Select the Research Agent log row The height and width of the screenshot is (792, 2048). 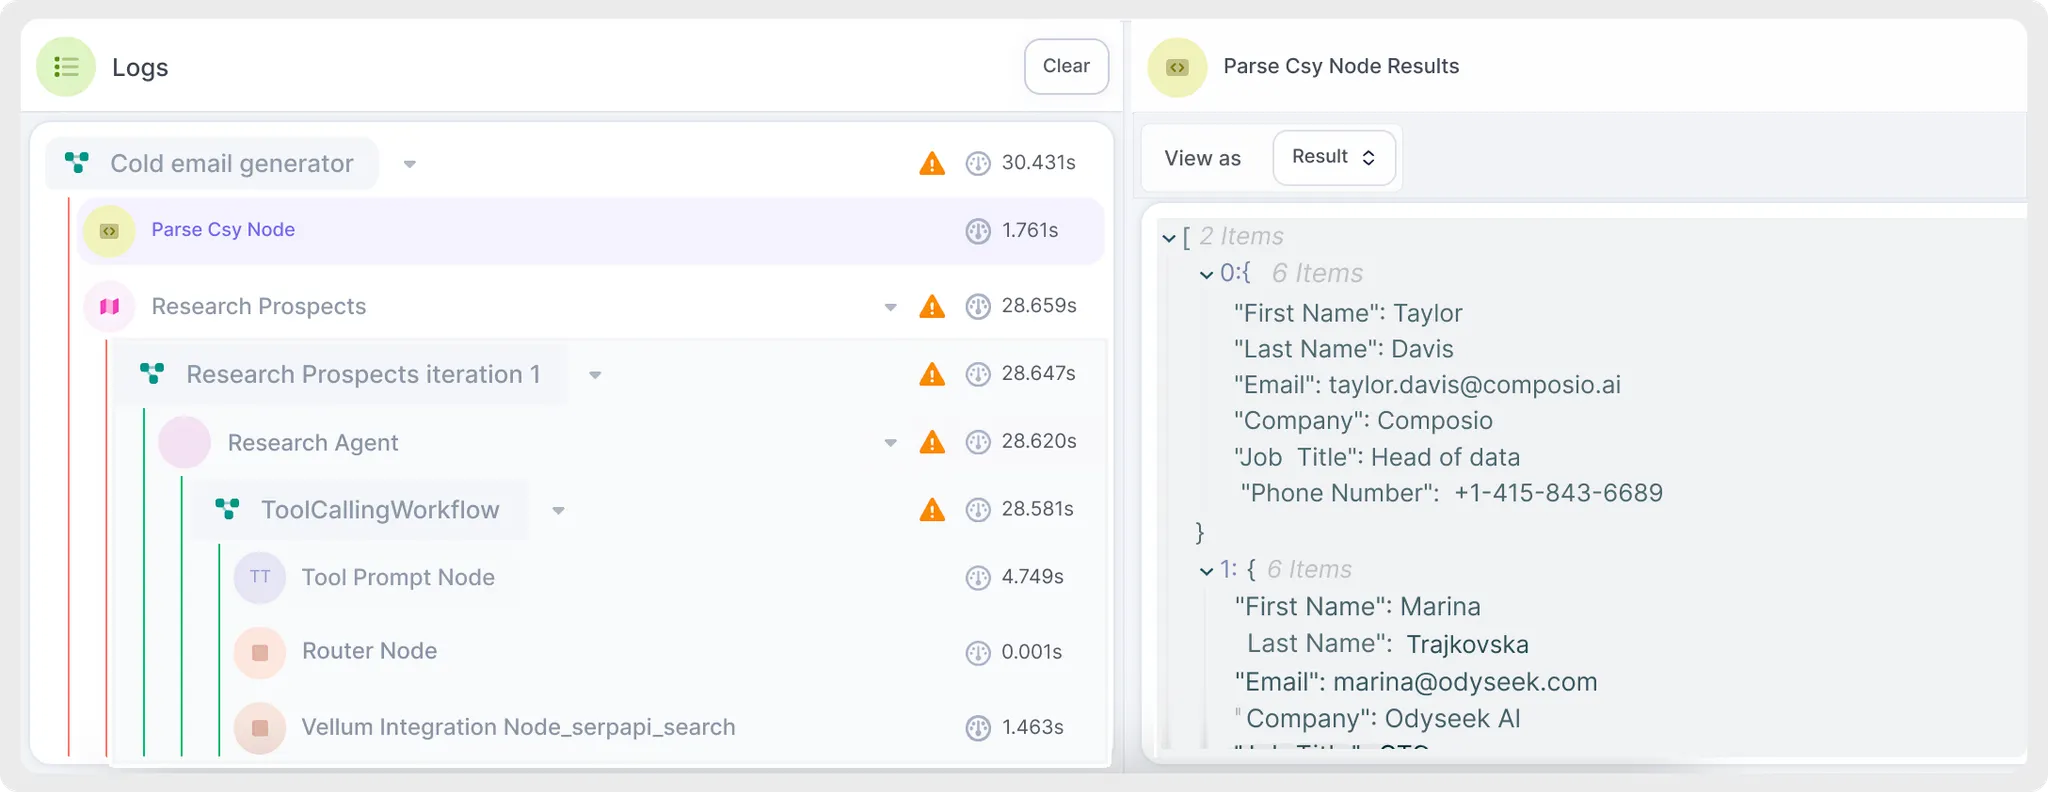click(630, 442)
